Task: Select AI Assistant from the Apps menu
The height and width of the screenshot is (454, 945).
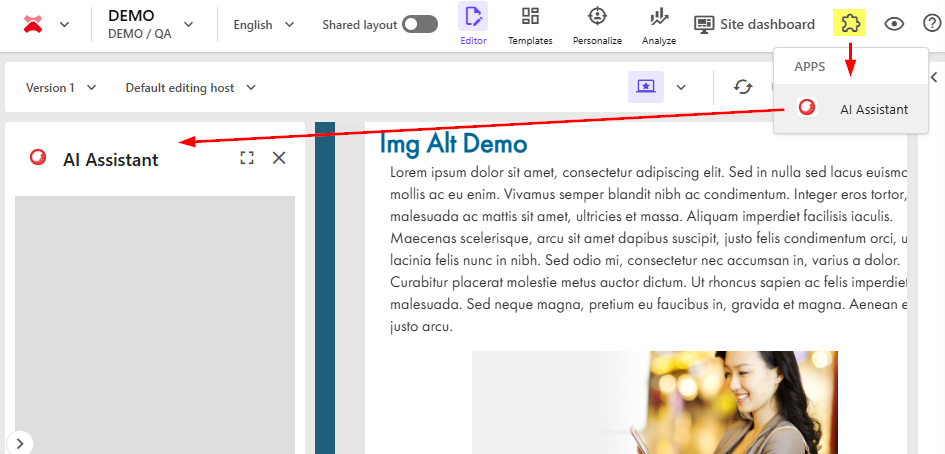Action: tap(855, 109)
